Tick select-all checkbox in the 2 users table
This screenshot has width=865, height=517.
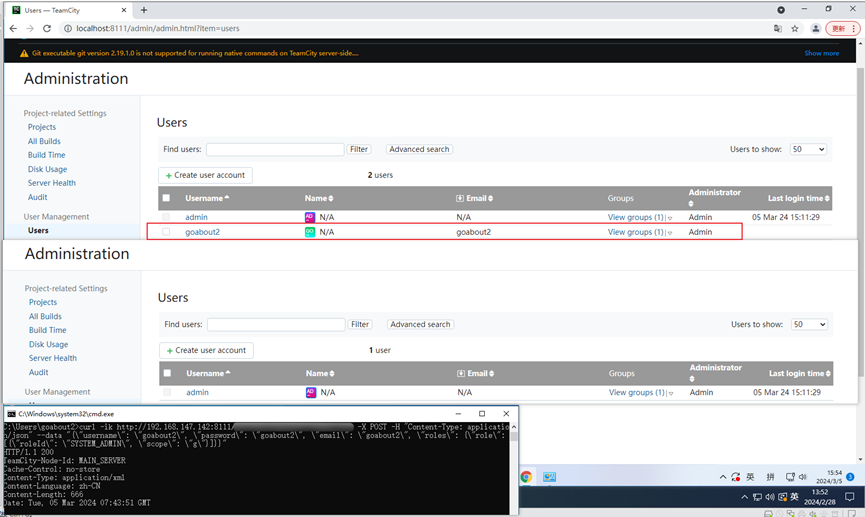[x=166, y=198]
